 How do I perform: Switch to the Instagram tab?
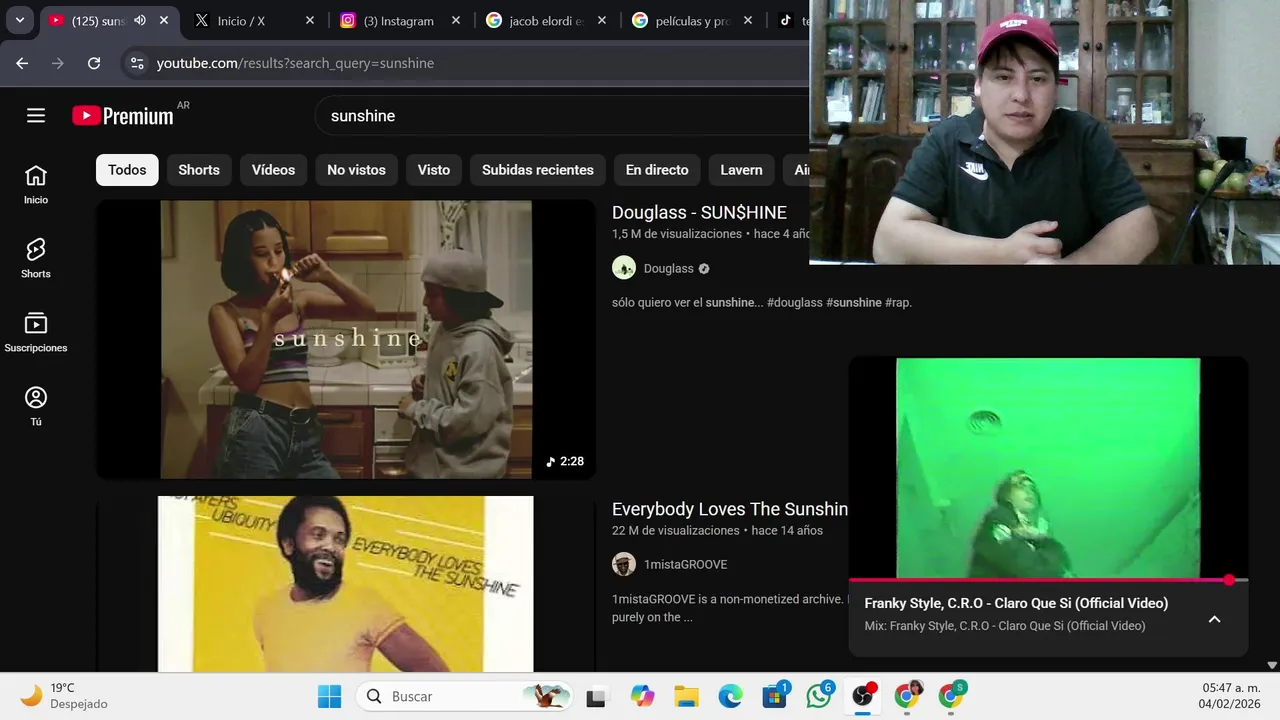coord(400,20)
